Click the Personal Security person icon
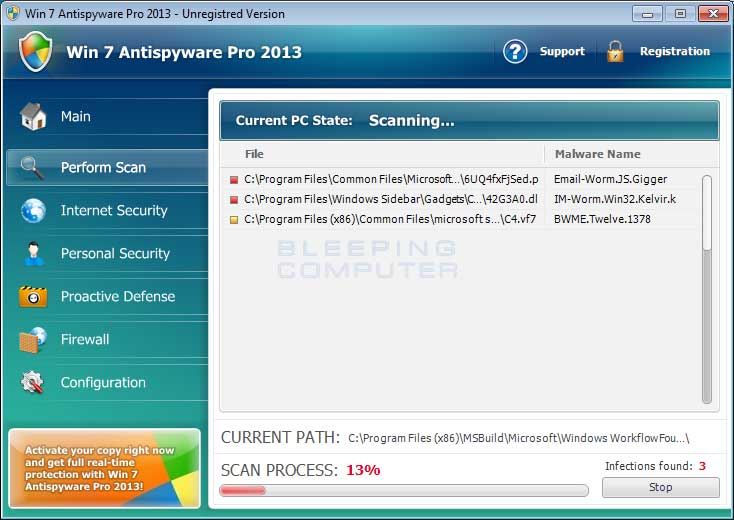The height and width of the screenshot is (520, 734). (x=33, y=254)
